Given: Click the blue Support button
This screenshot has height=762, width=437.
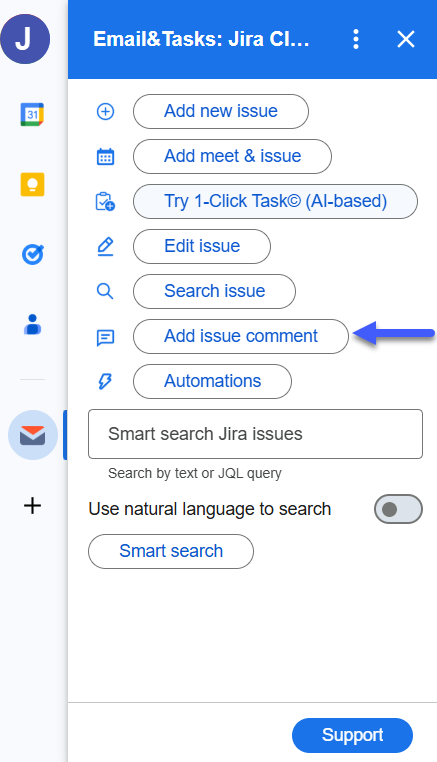Looking at the screenshot, I should tap(352, 735).
